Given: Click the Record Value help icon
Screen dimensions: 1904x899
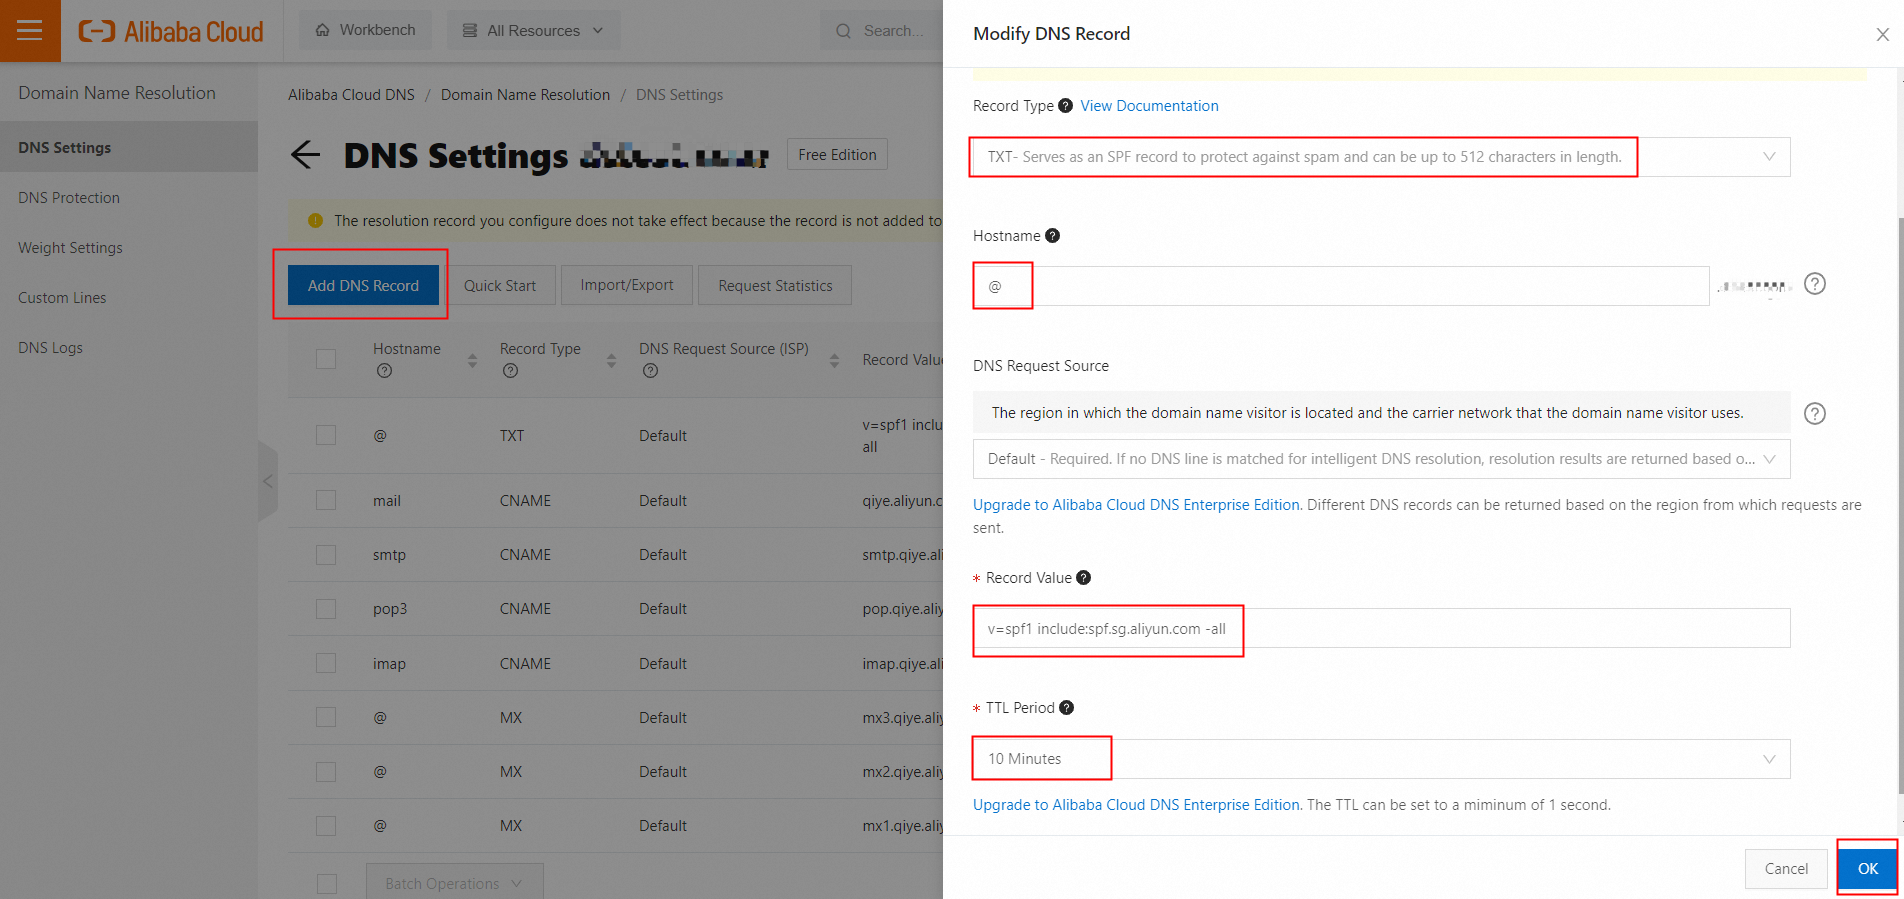Looking at the screenshot, I should click(x=1083, y=578).
